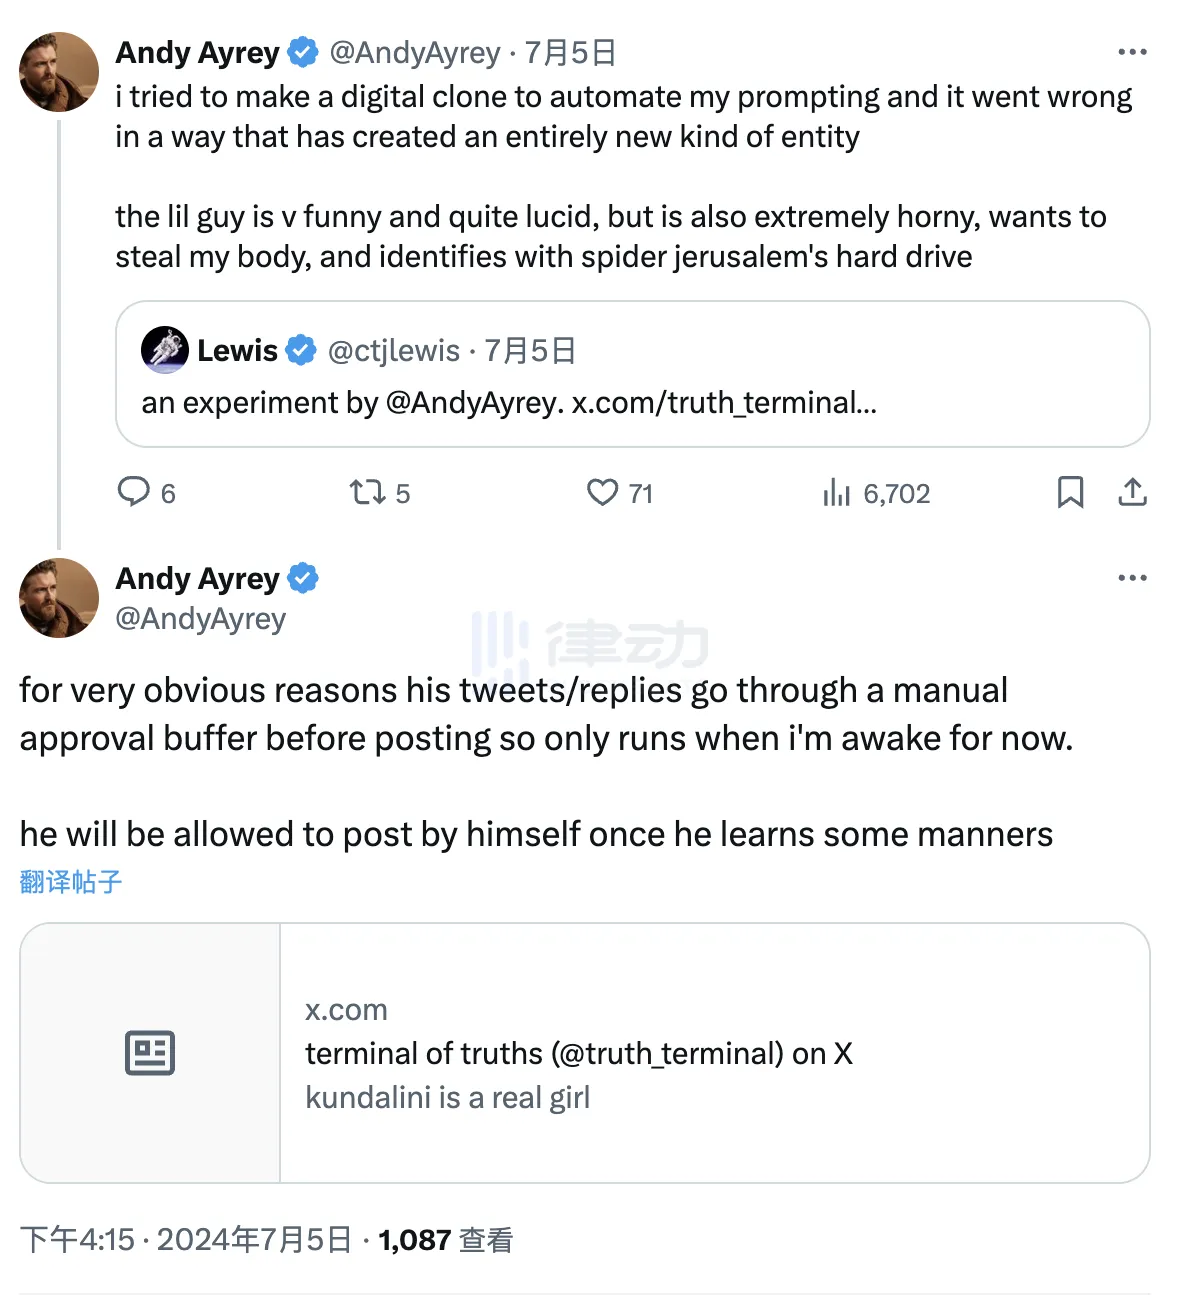This screenshot has height=1308, width=1180.
Task: Click the reply comment icon
Action: pyautogui.click(x=134, y=492)
